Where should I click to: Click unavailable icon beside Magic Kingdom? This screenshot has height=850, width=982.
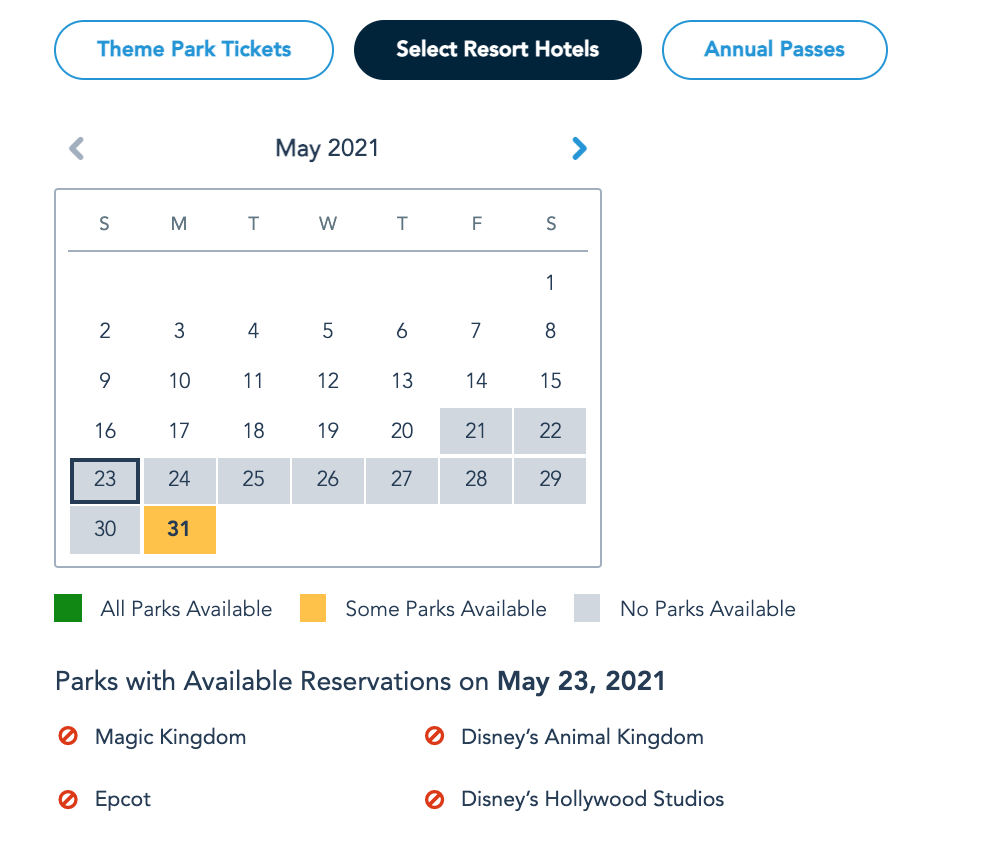(x=68, y=737)
